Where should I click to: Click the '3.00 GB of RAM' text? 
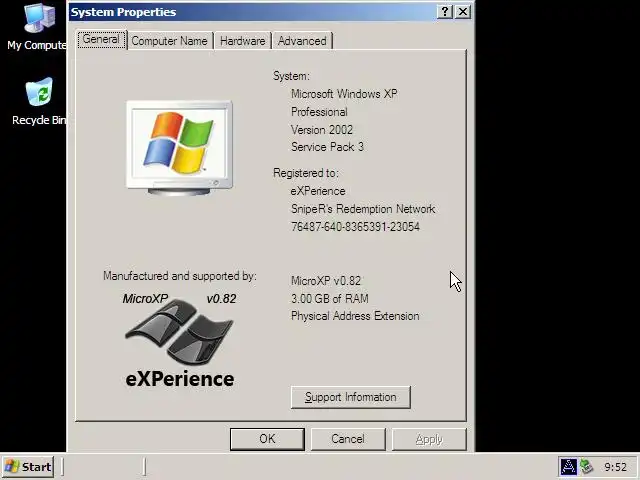(x=329, y=299)
